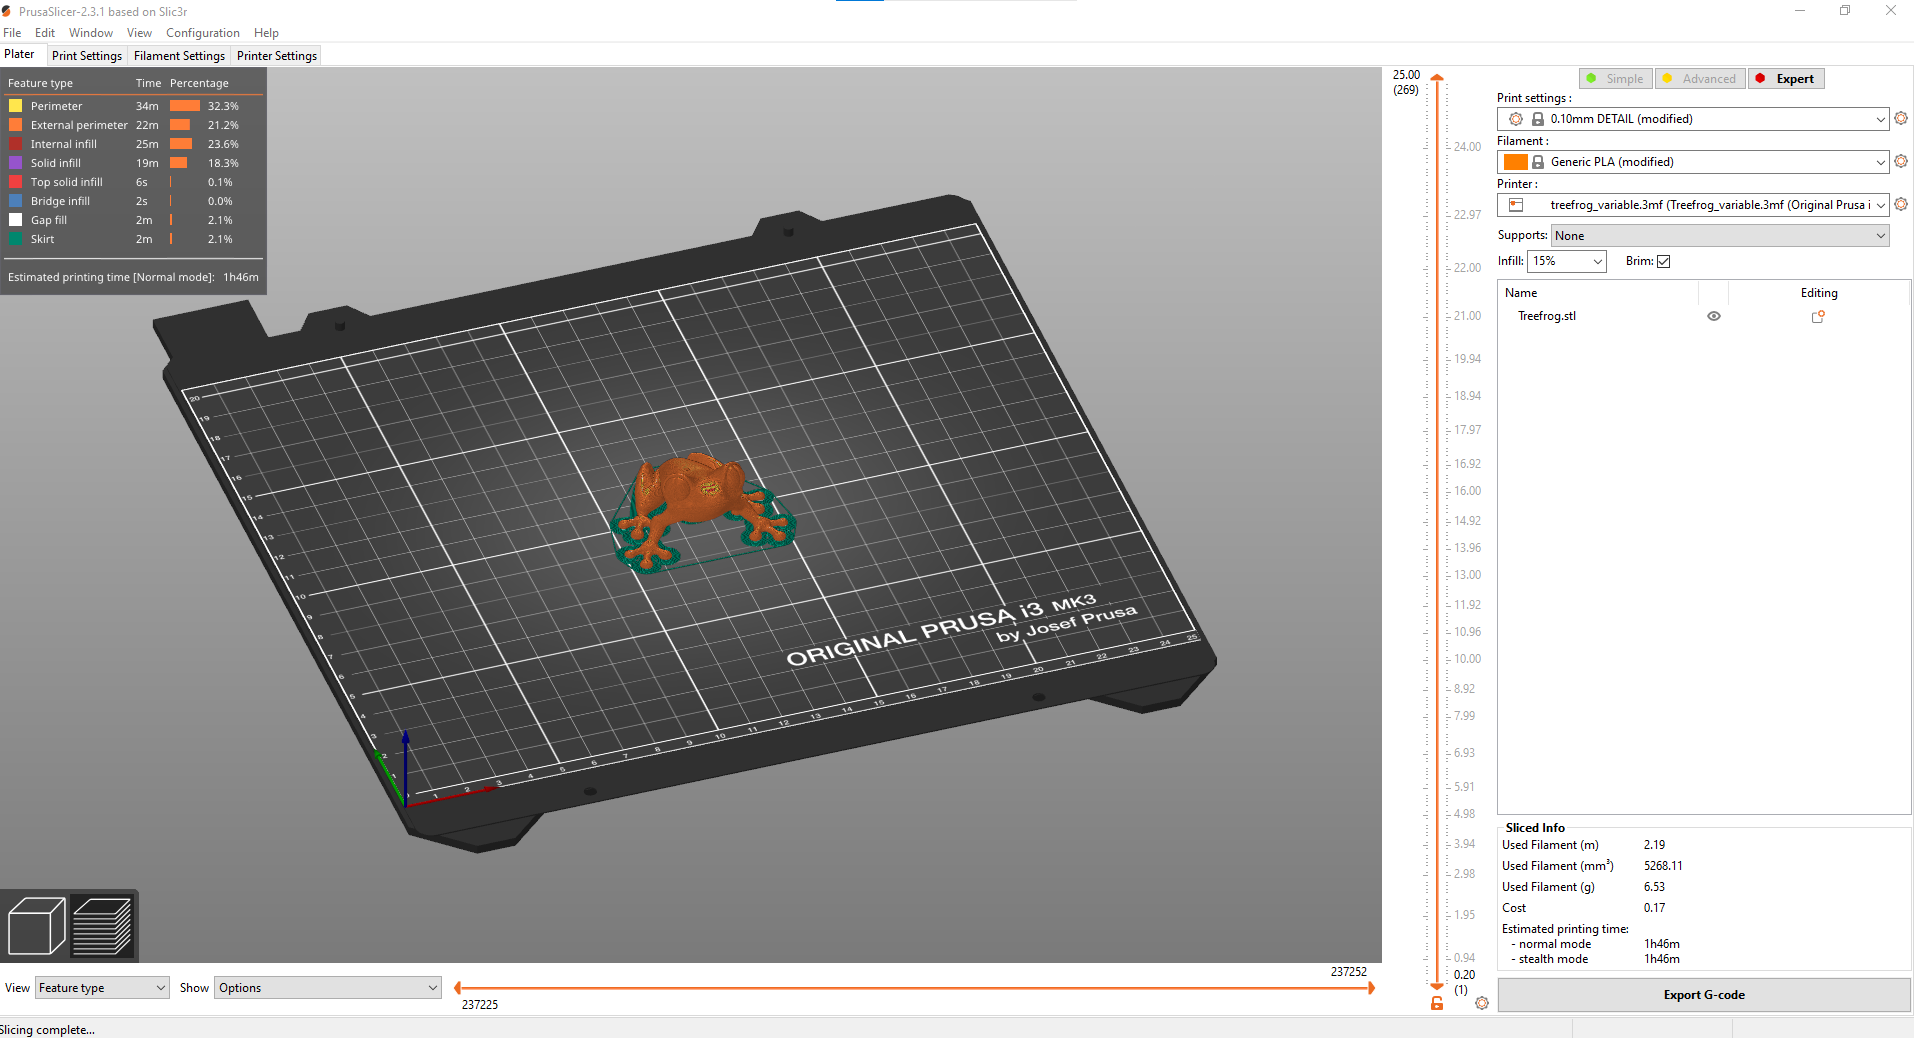The height and width of the screenshot is (1038, 1914).
Task: Open Filament settings tab via gear icon
Action: tap(1901, 161)
